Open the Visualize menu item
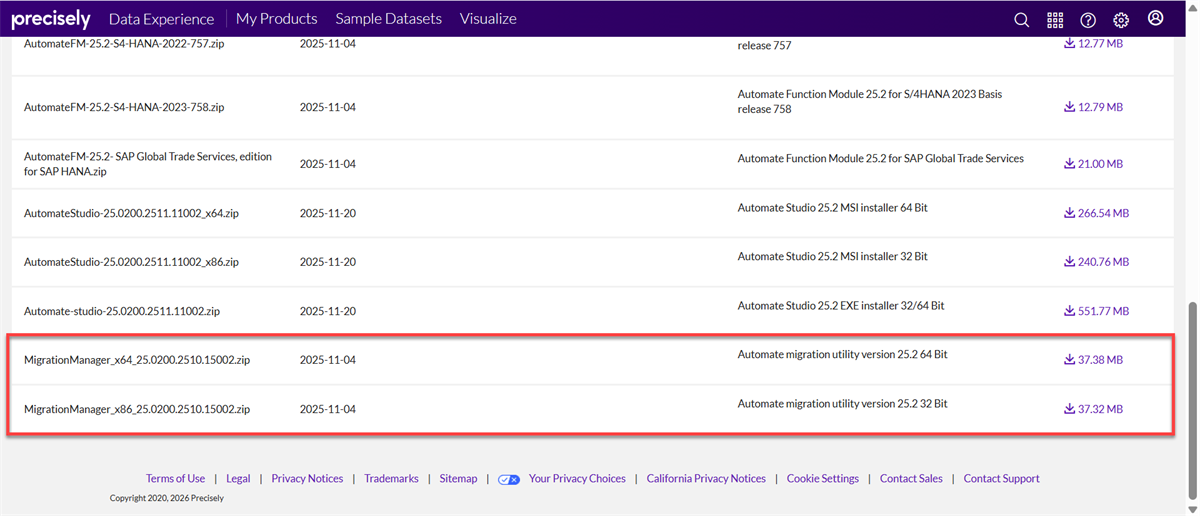1200x516 pixels. tap(488, 19)
